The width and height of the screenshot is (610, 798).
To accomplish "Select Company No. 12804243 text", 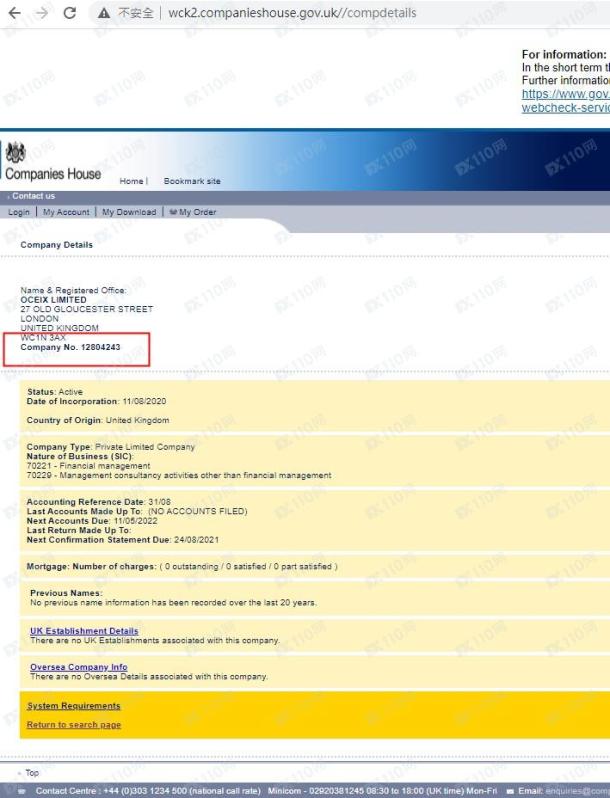I will click(70, 347).
